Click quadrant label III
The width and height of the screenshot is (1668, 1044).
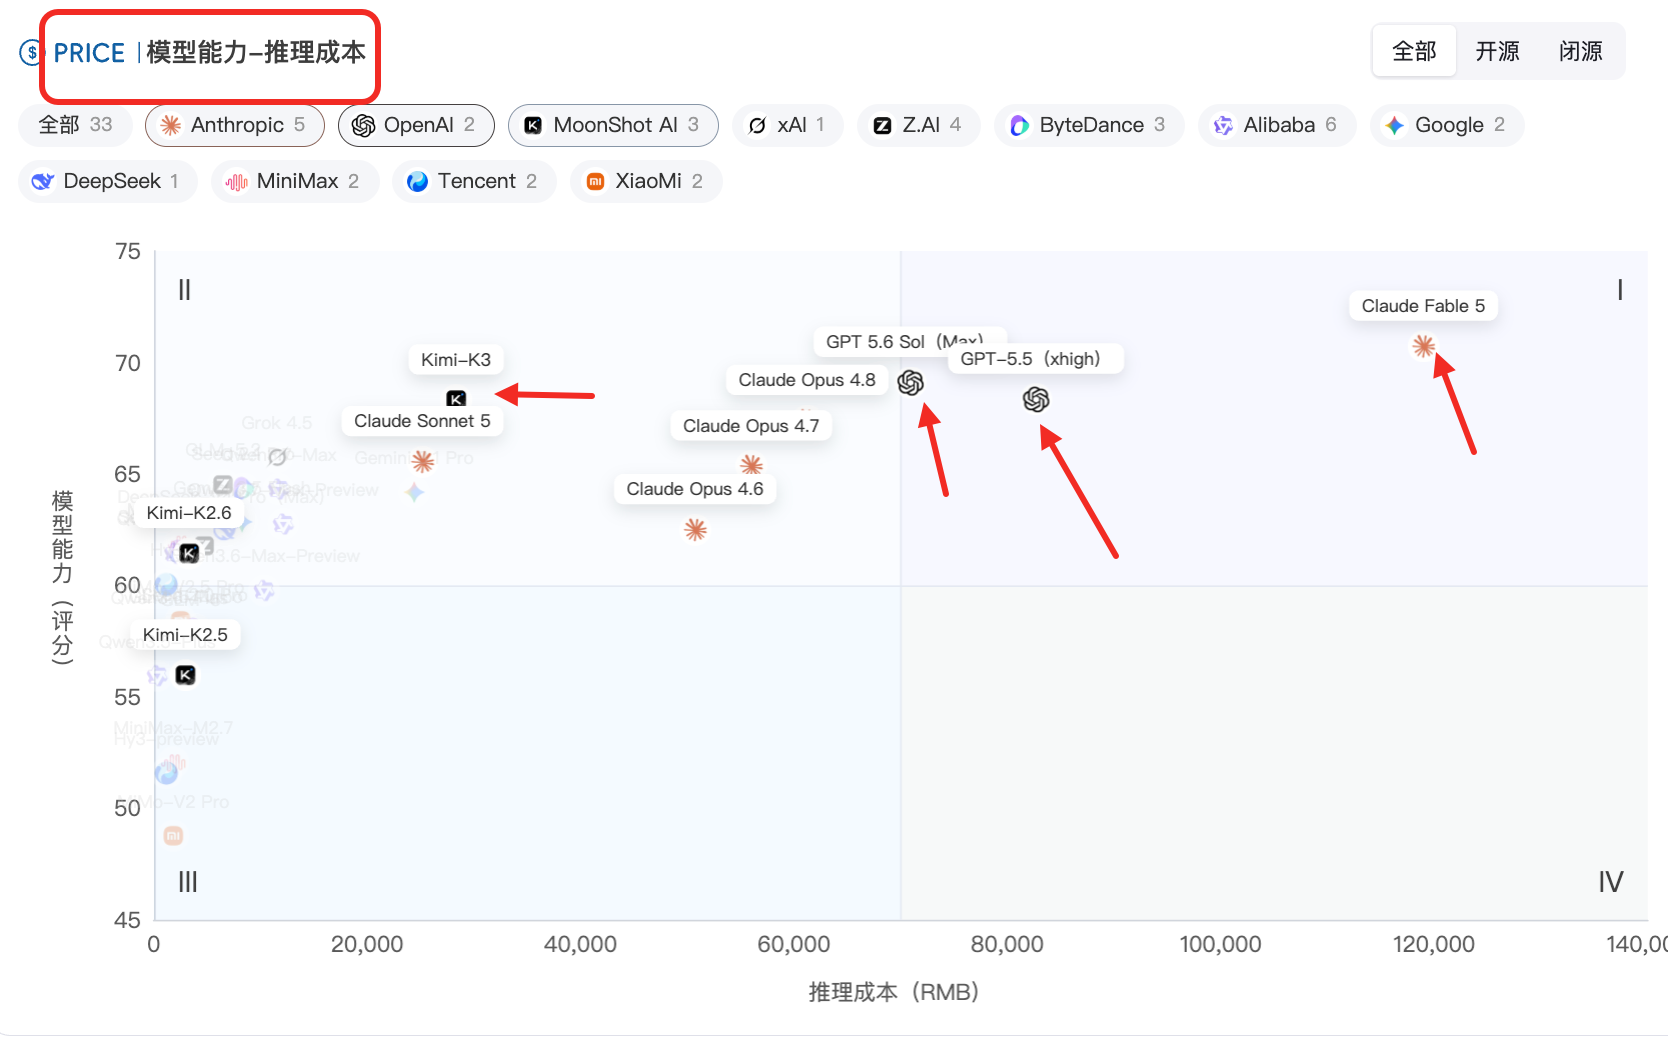187,882
